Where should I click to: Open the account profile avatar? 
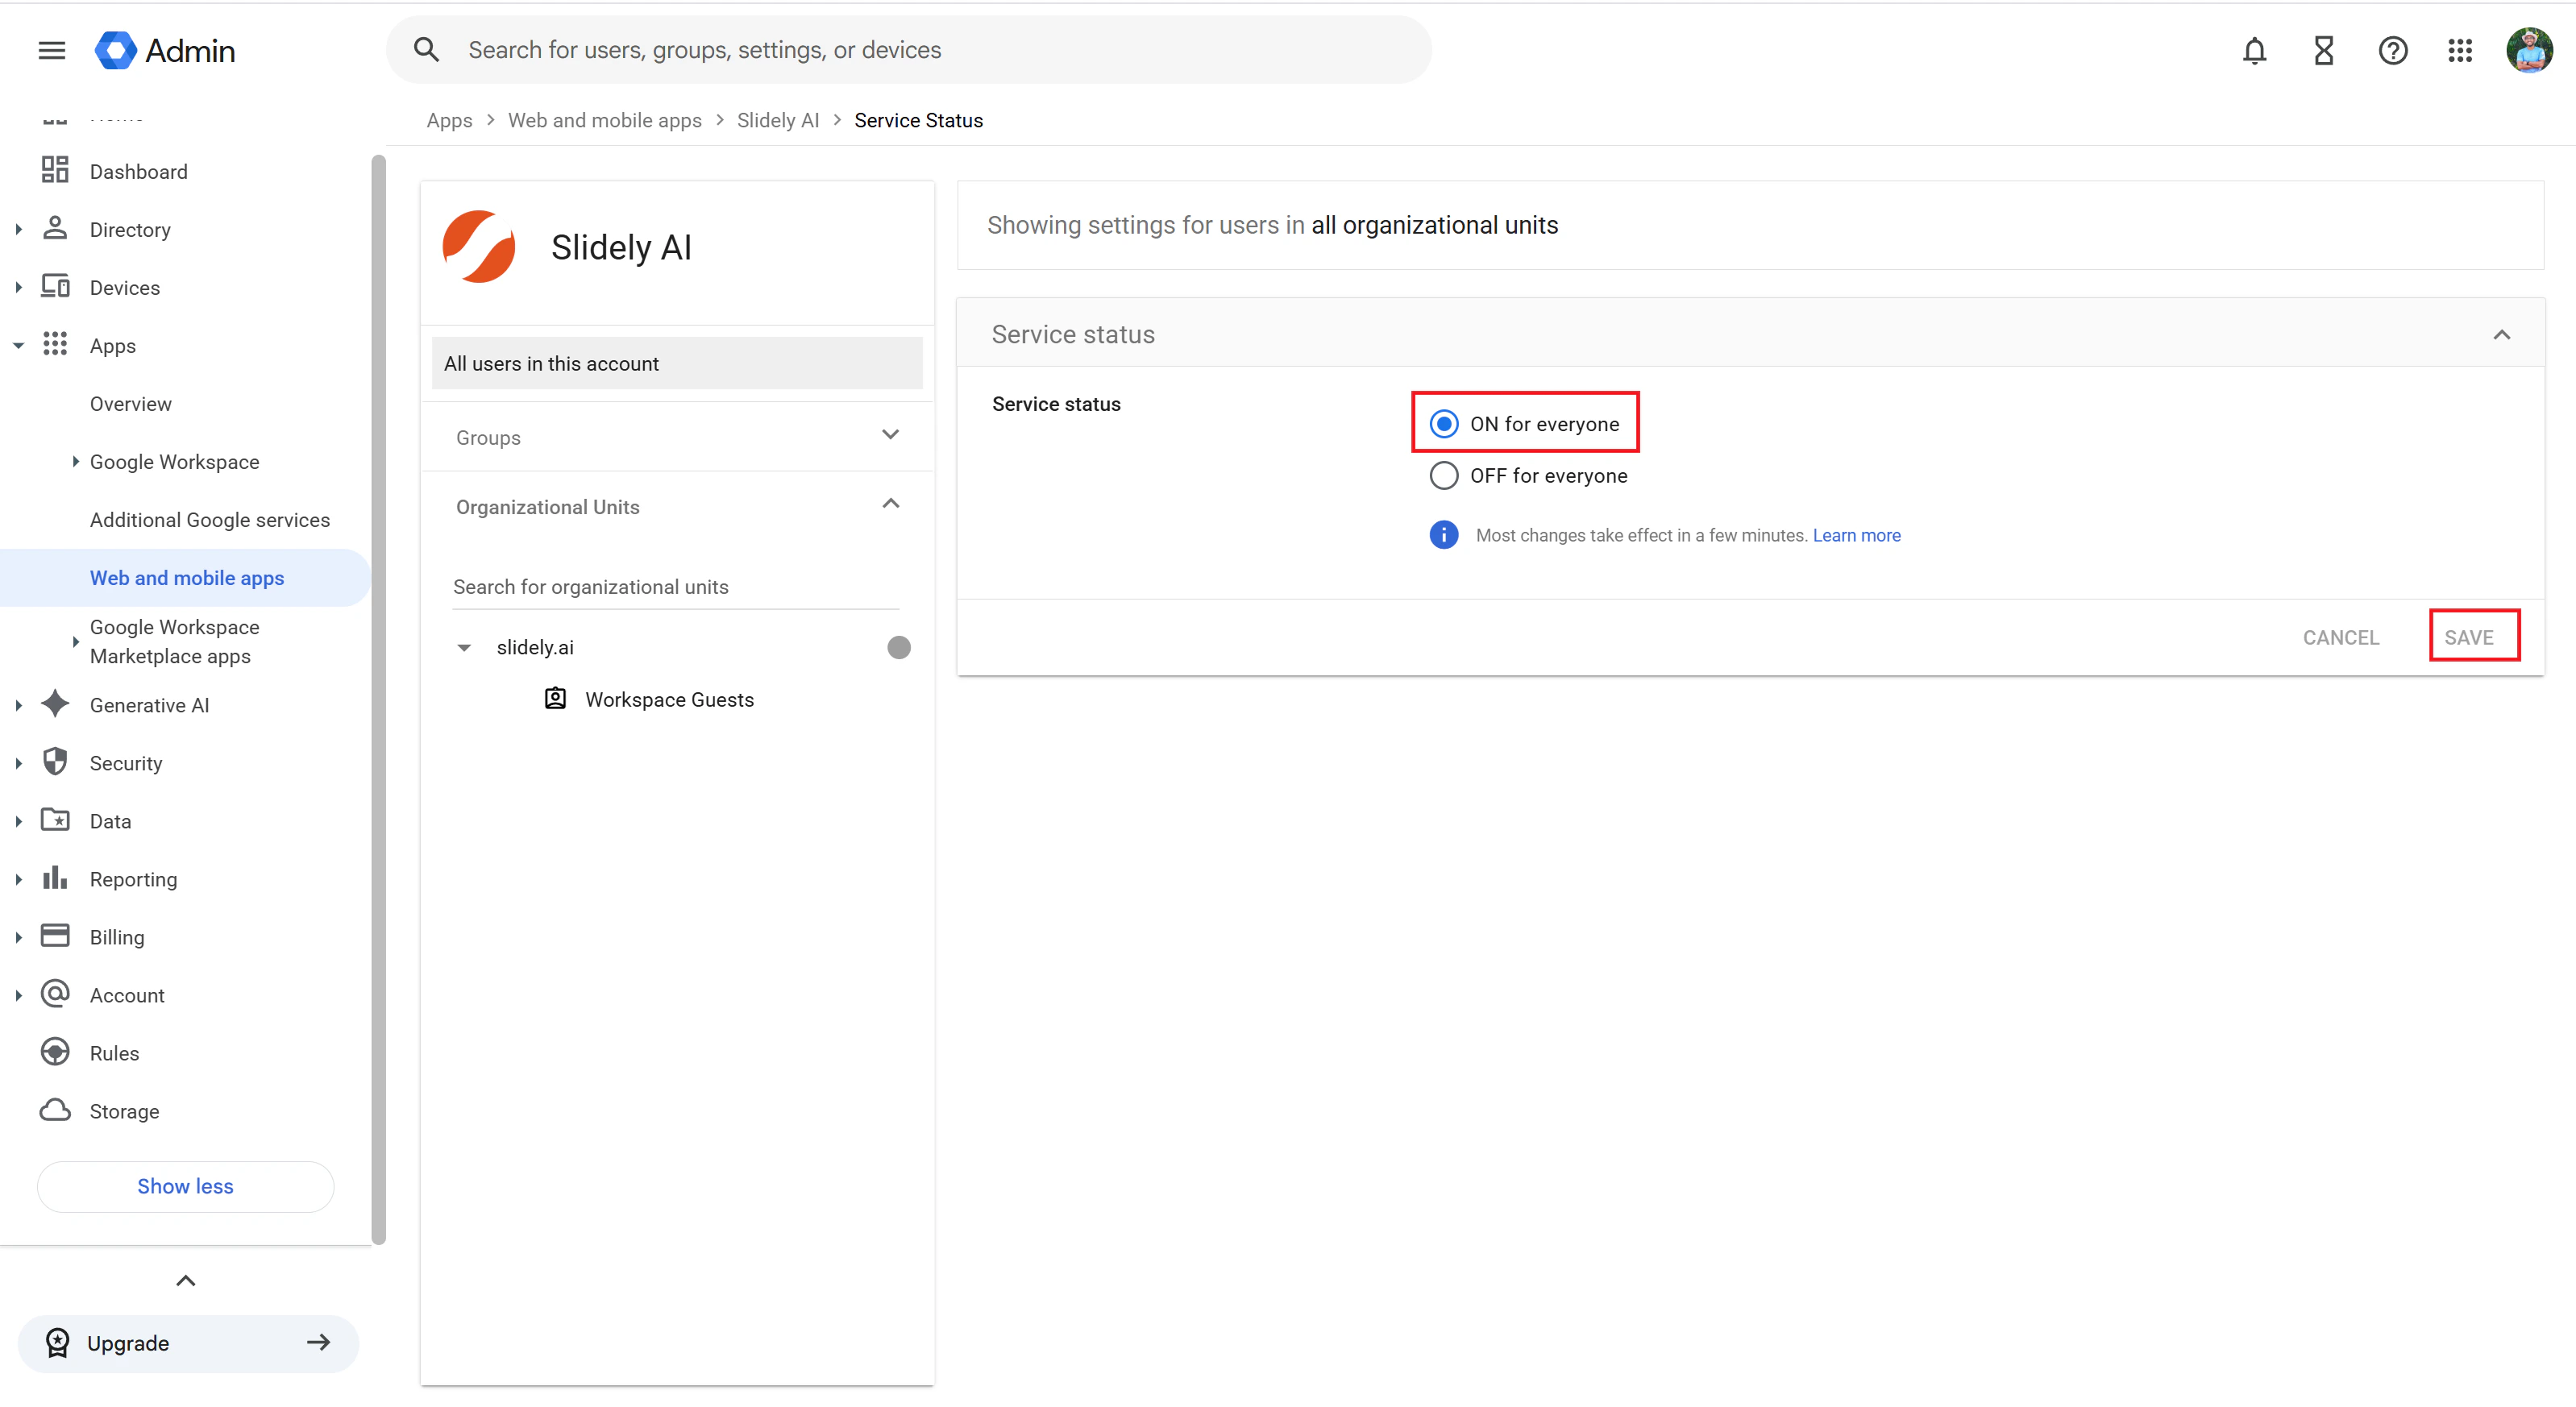(2529, 50)
